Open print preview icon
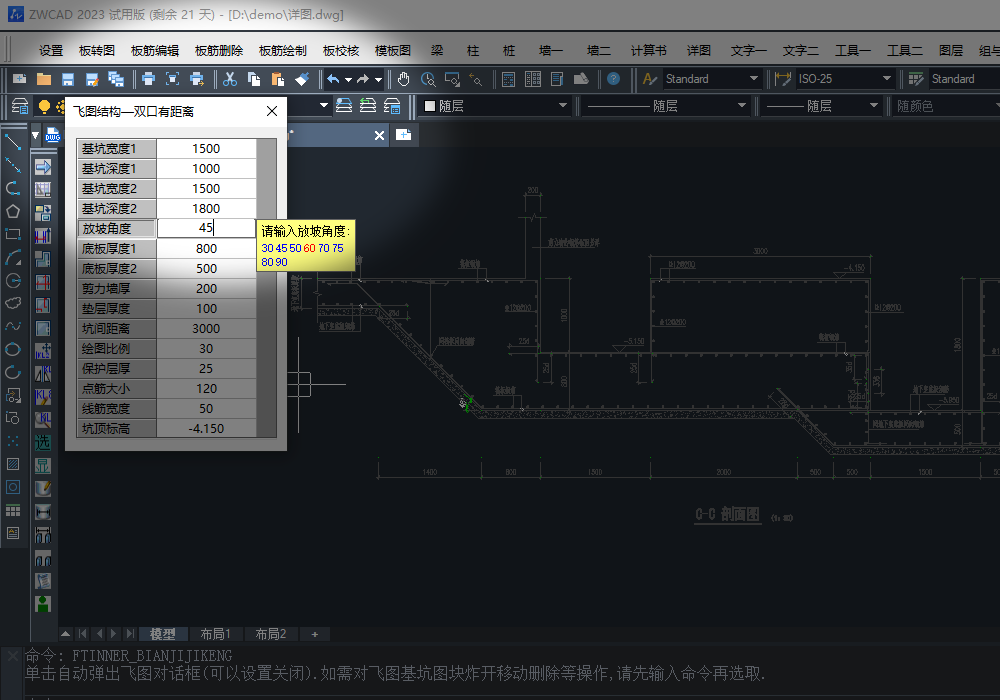 [x=173, y=79]
